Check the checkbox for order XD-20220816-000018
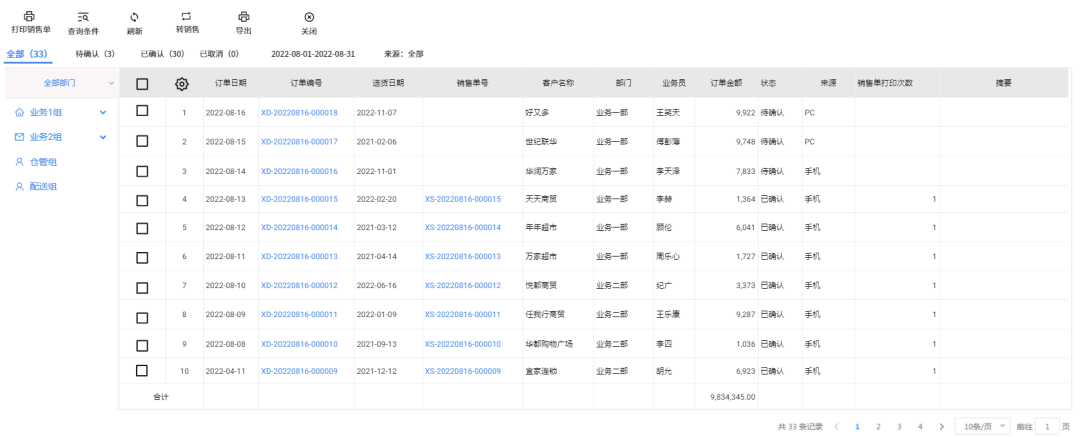The width and height of the screenshot is (1080, 437). click(142, 112)
